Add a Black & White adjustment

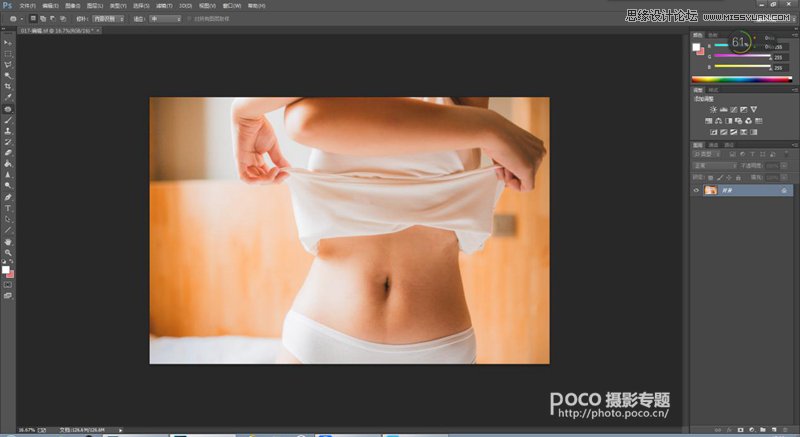point(729,121)
